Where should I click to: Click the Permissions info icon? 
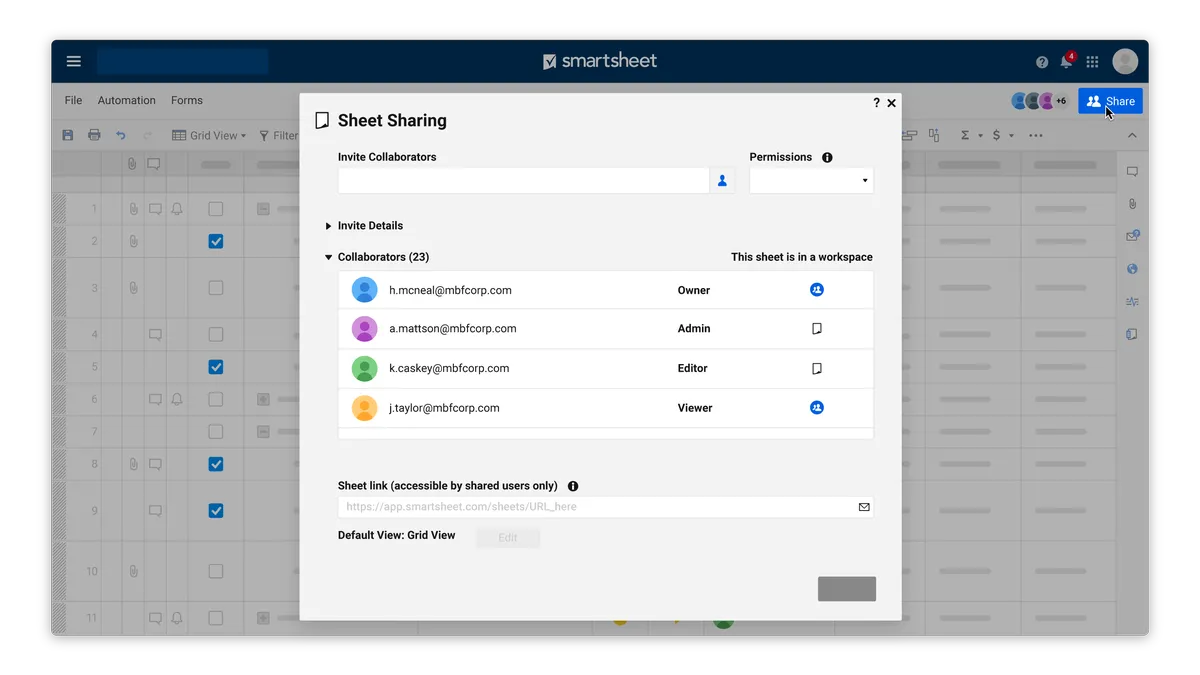[827, 157]
